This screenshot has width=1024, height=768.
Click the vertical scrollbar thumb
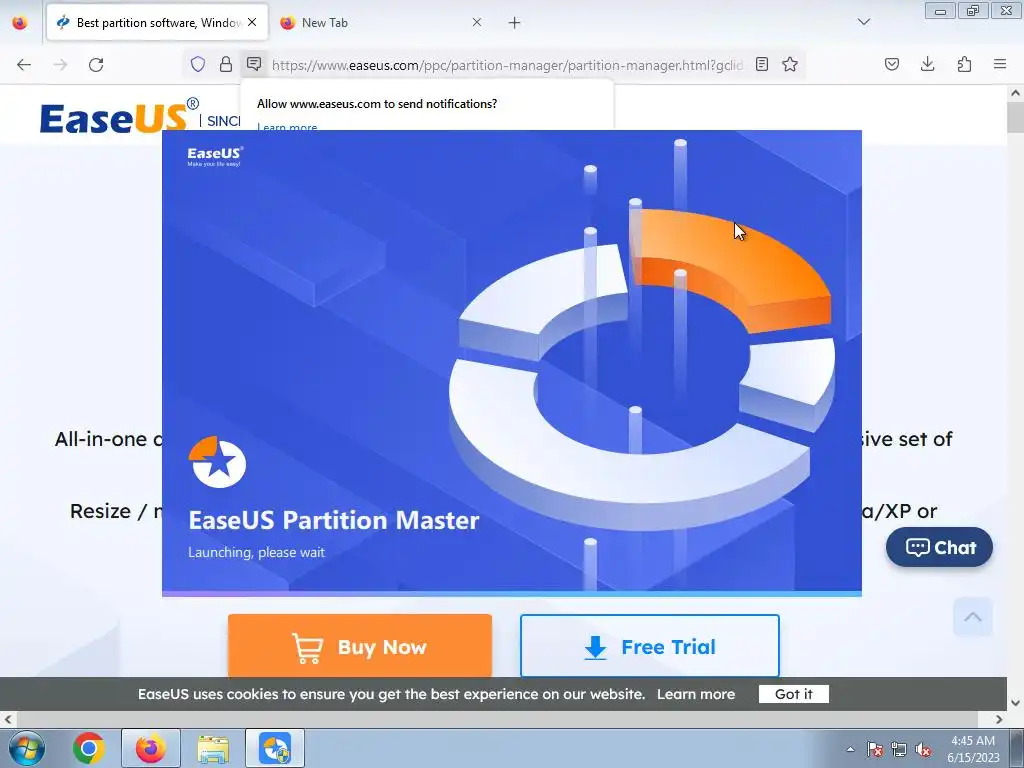(x=1015, y=118)
